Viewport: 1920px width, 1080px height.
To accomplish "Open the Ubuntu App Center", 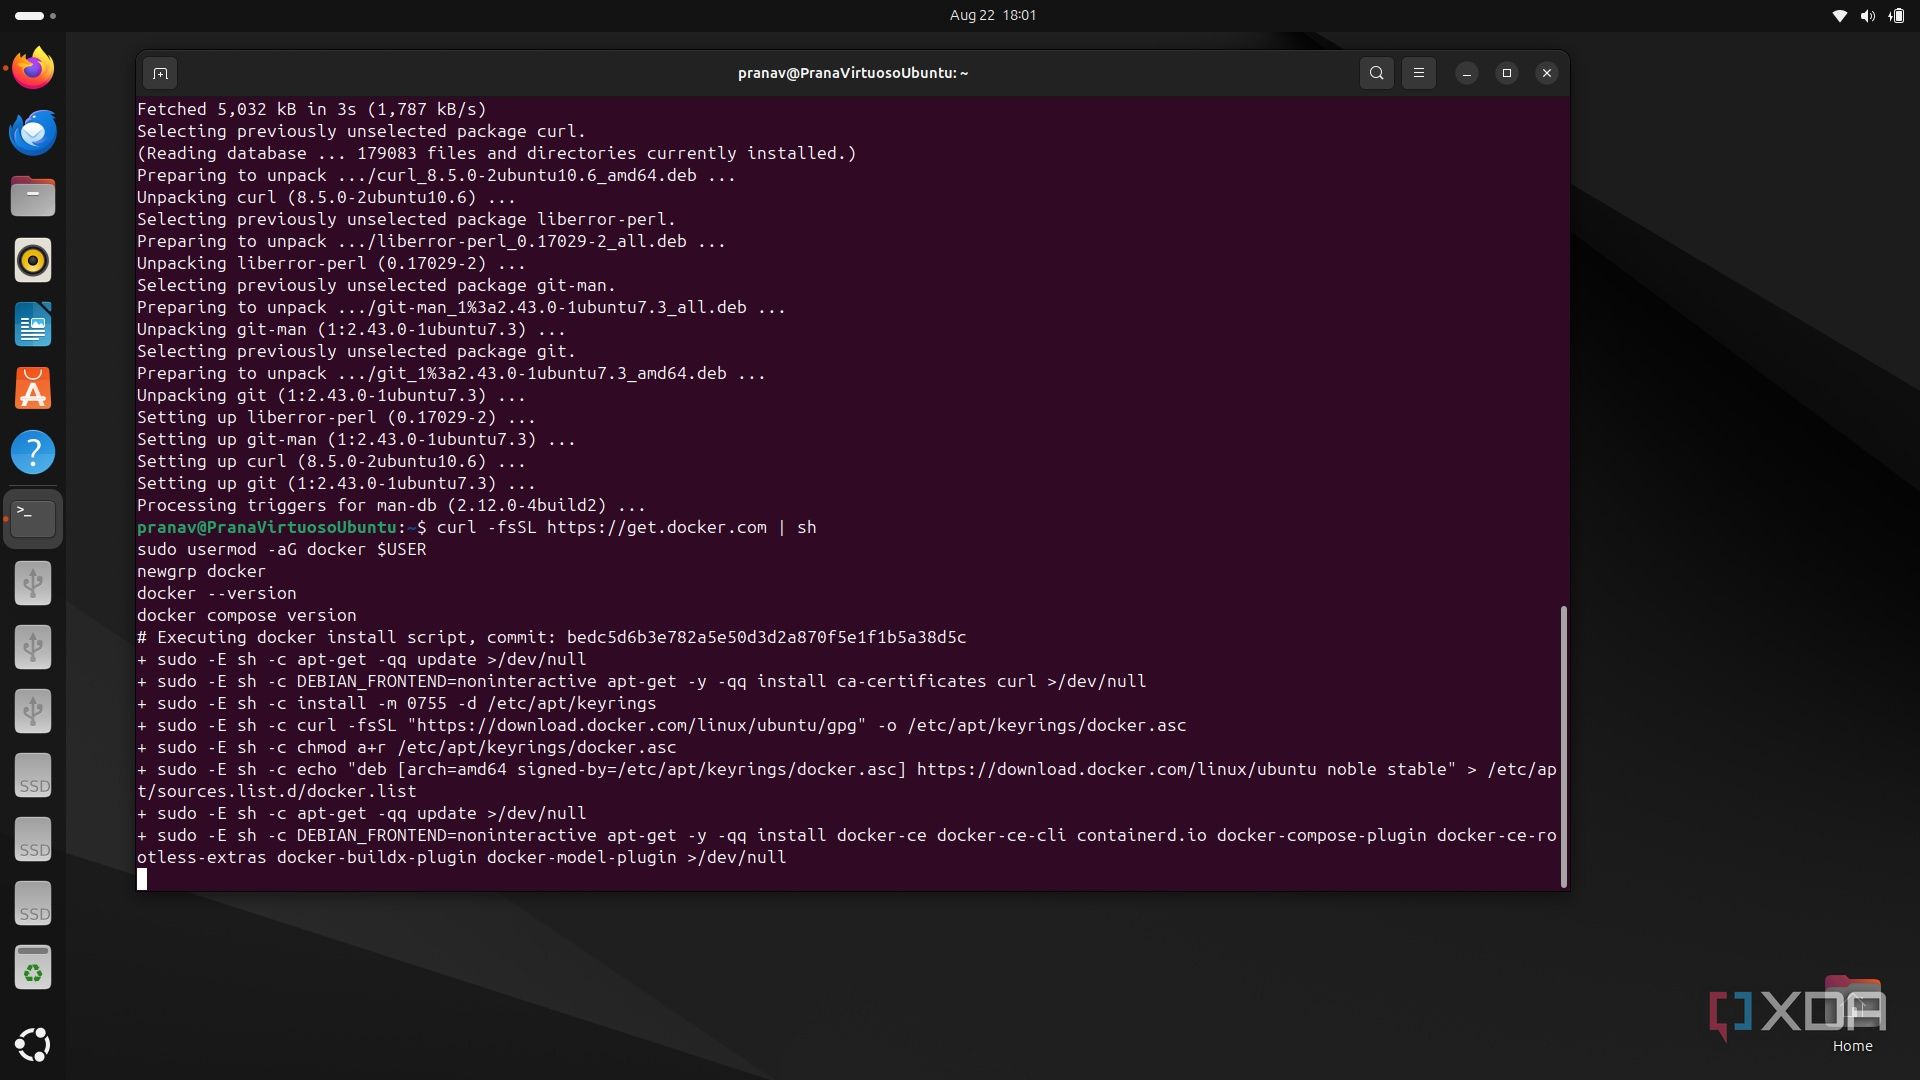I will [33, 388].
